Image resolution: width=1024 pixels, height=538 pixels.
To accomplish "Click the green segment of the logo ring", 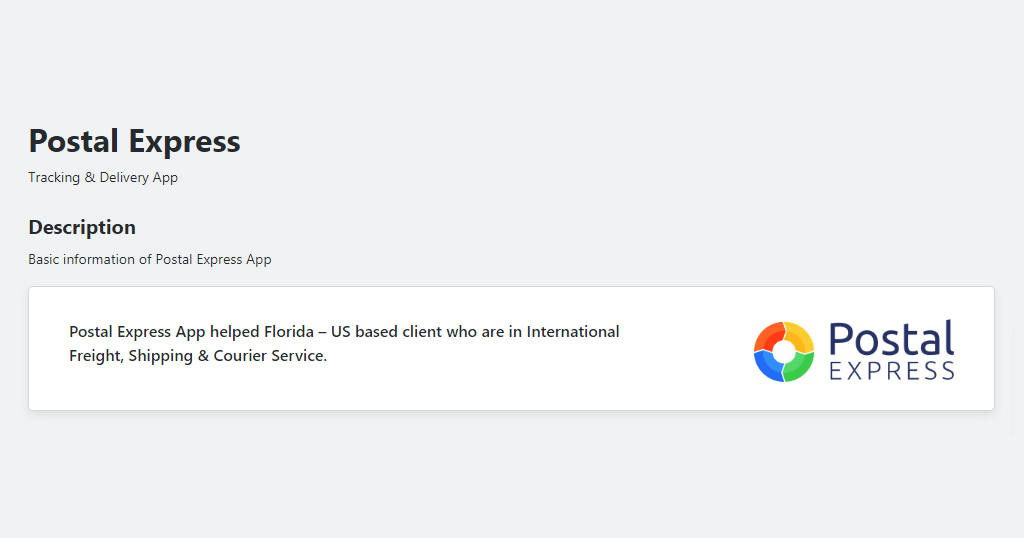I will coord(801,368).
